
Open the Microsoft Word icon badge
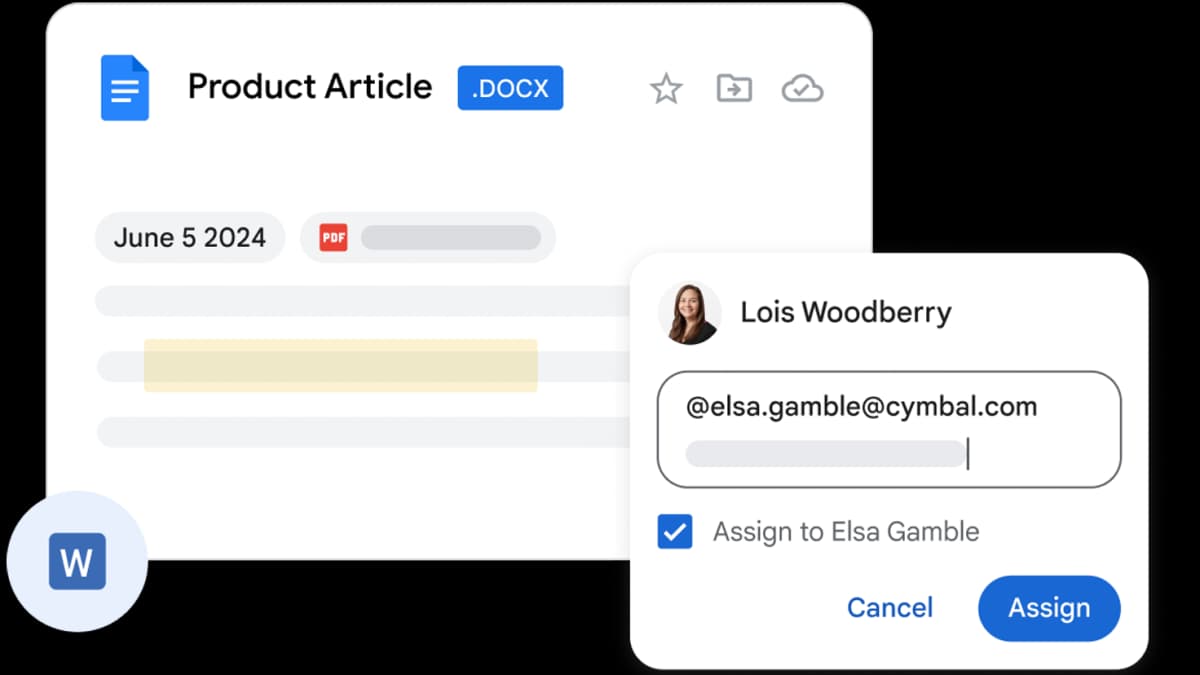pyautogui.click(x=77, y=562)
